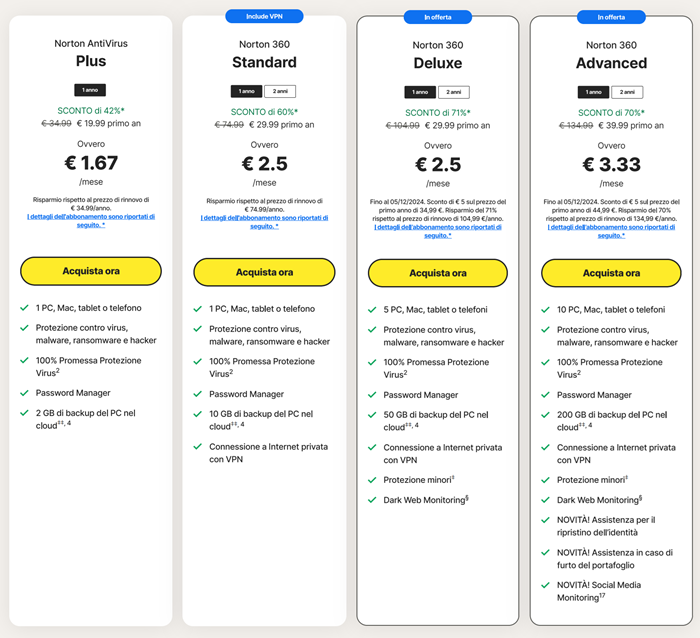Click checkmark icon next to Social Media Monitoring
The image size is (700, 638).
pyautogui.click(x=544, y=584)
